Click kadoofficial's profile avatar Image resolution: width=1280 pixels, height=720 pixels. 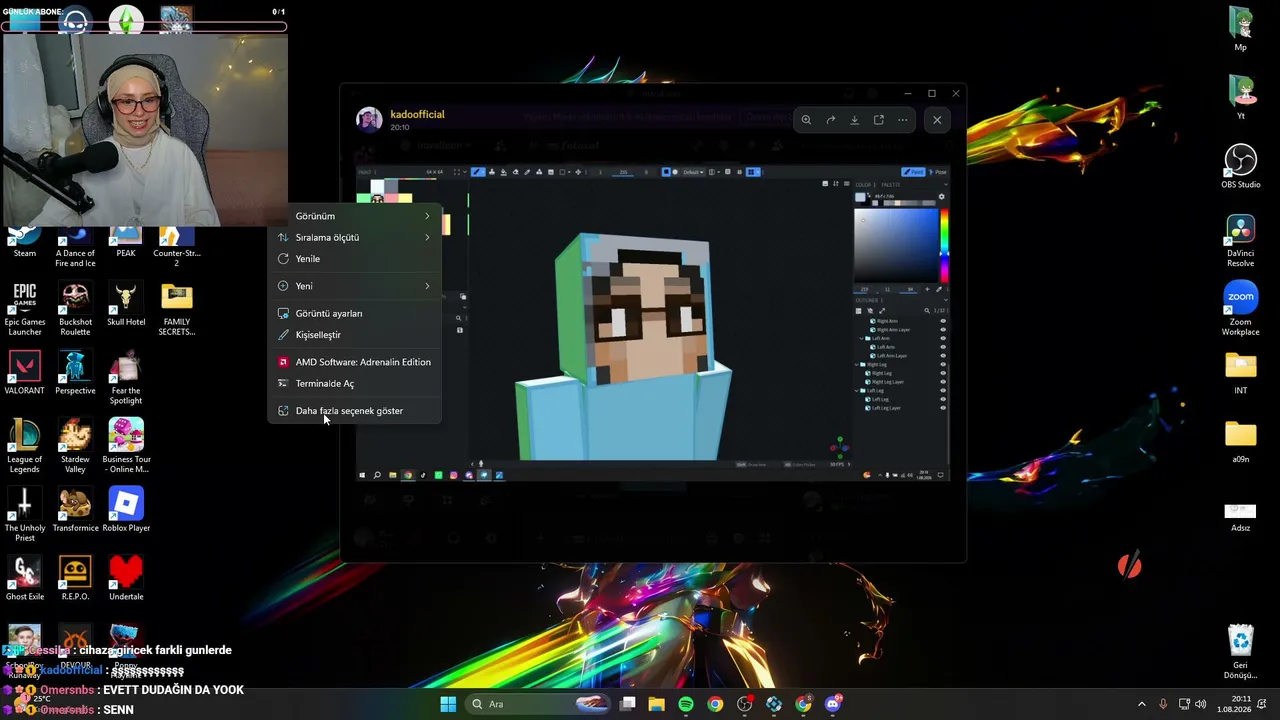[x=369, y=120]
